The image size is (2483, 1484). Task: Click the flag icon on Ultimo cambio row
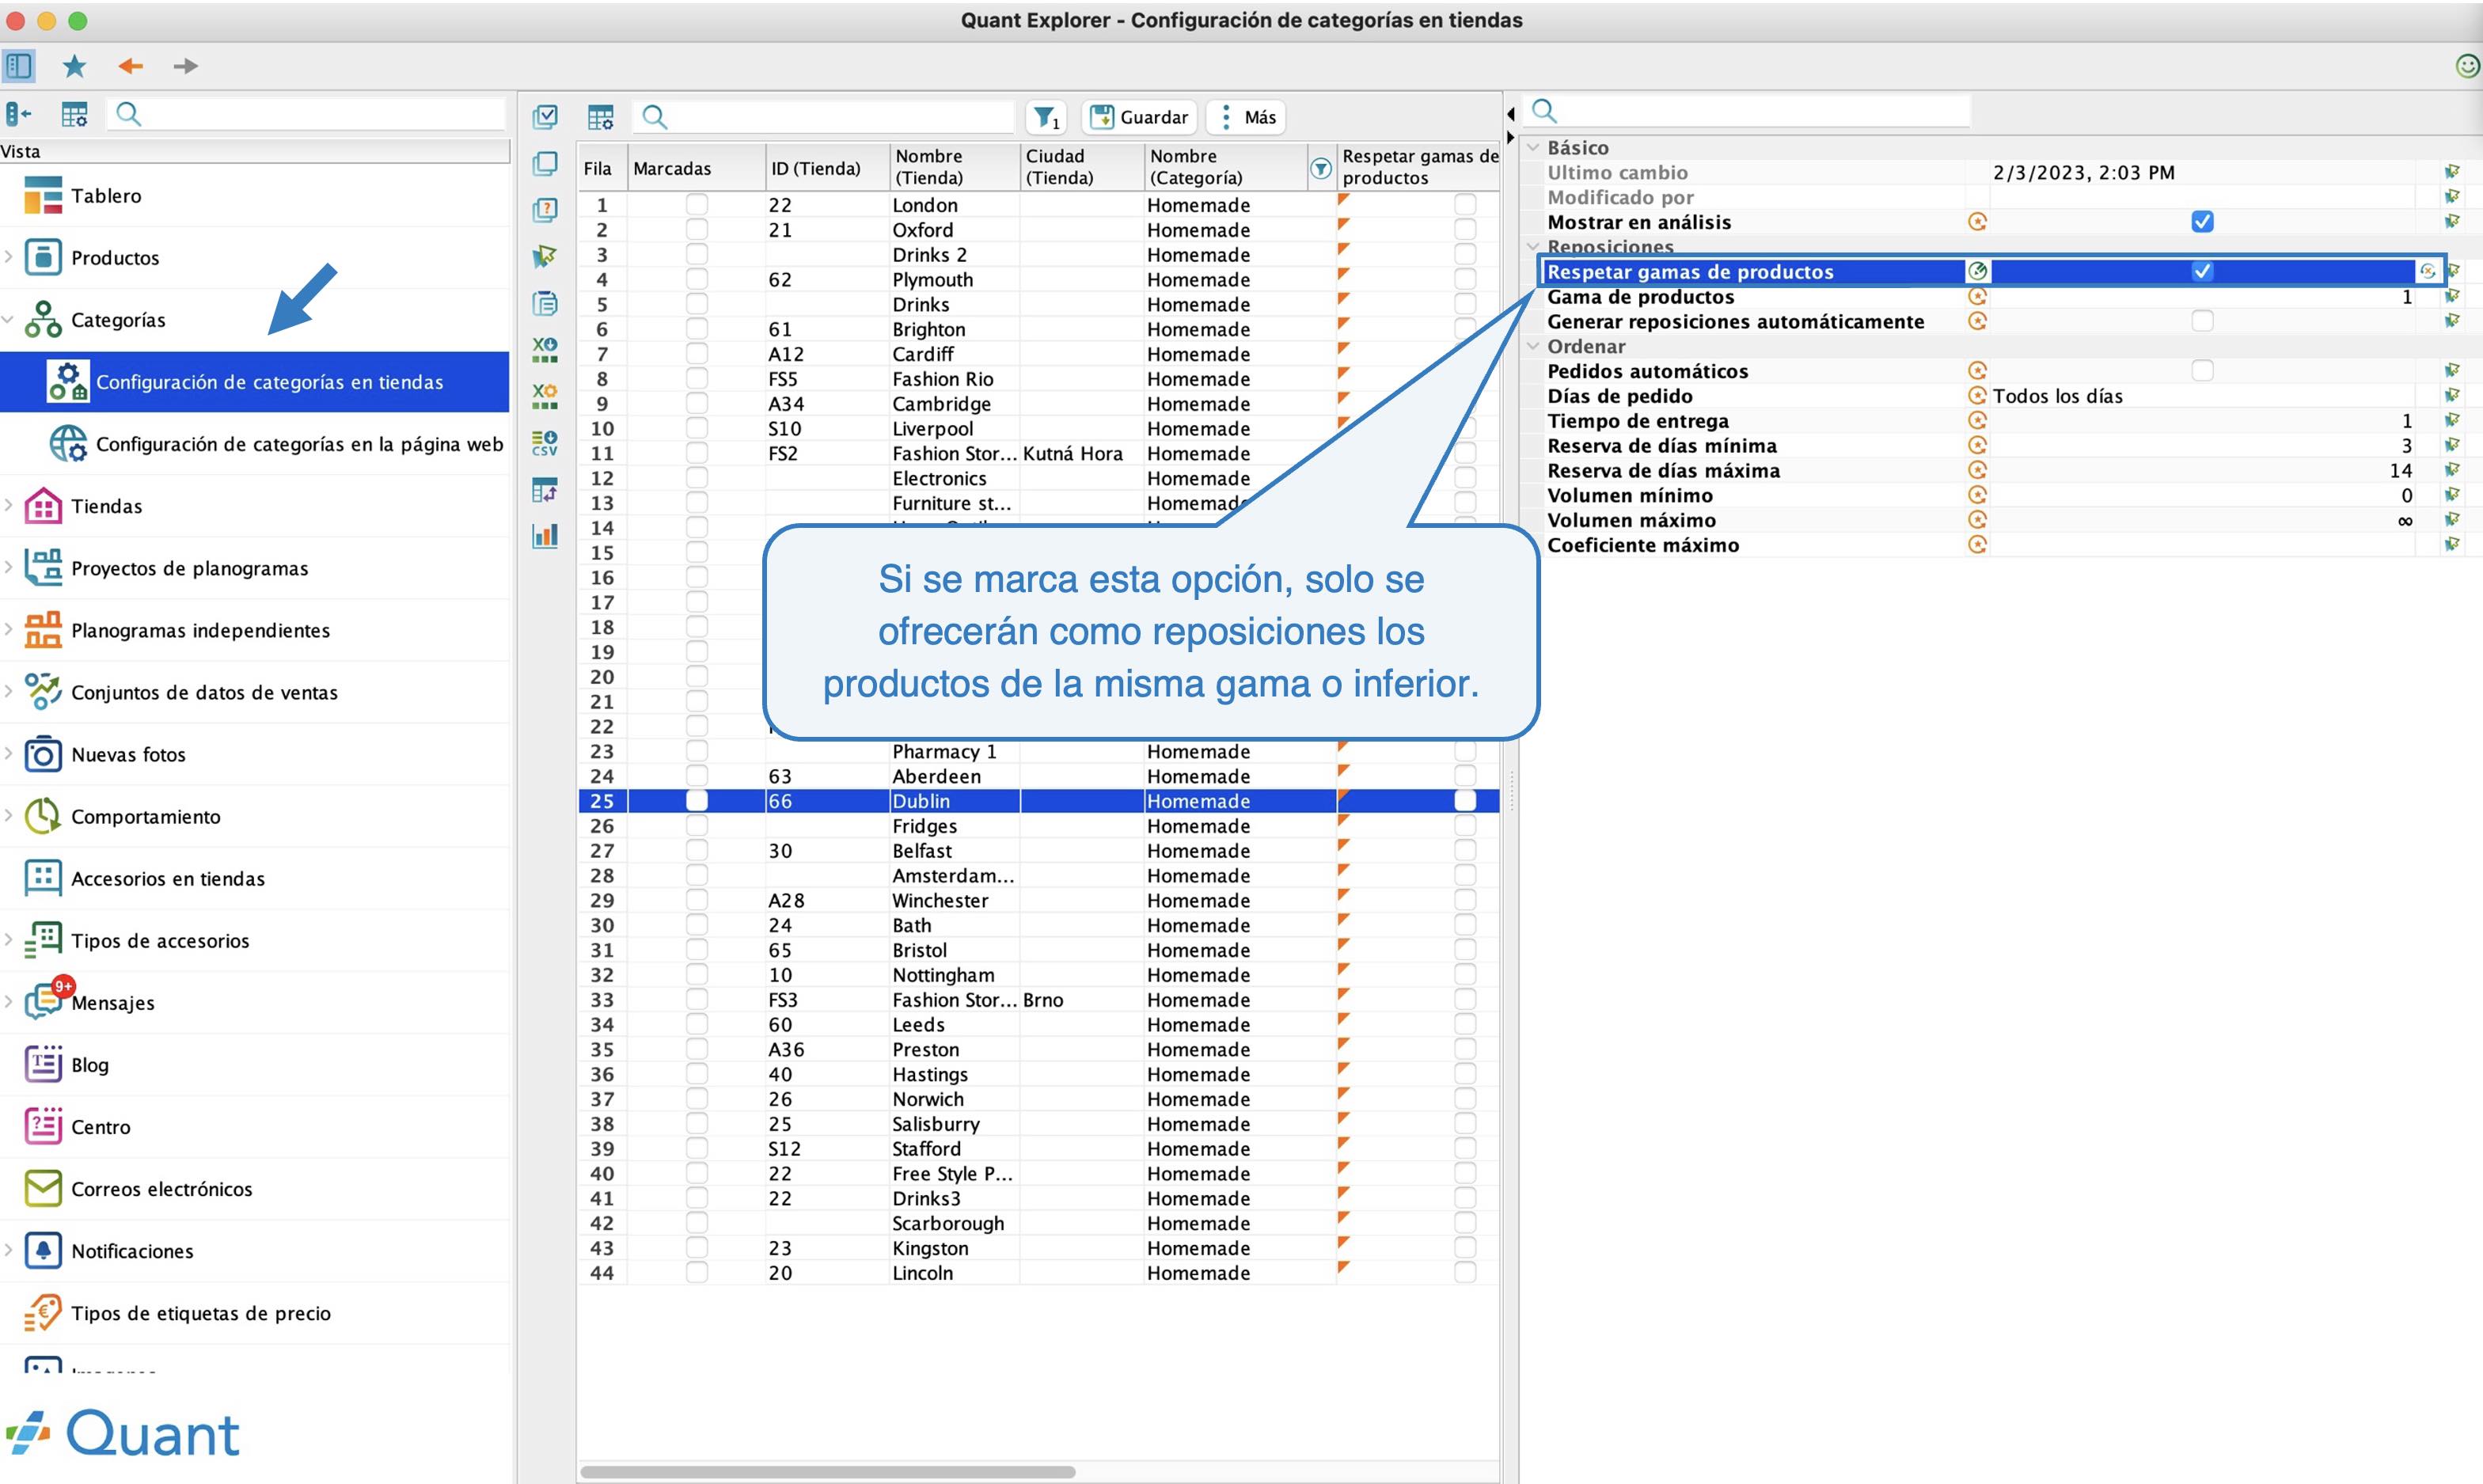tap(2452, 172)
